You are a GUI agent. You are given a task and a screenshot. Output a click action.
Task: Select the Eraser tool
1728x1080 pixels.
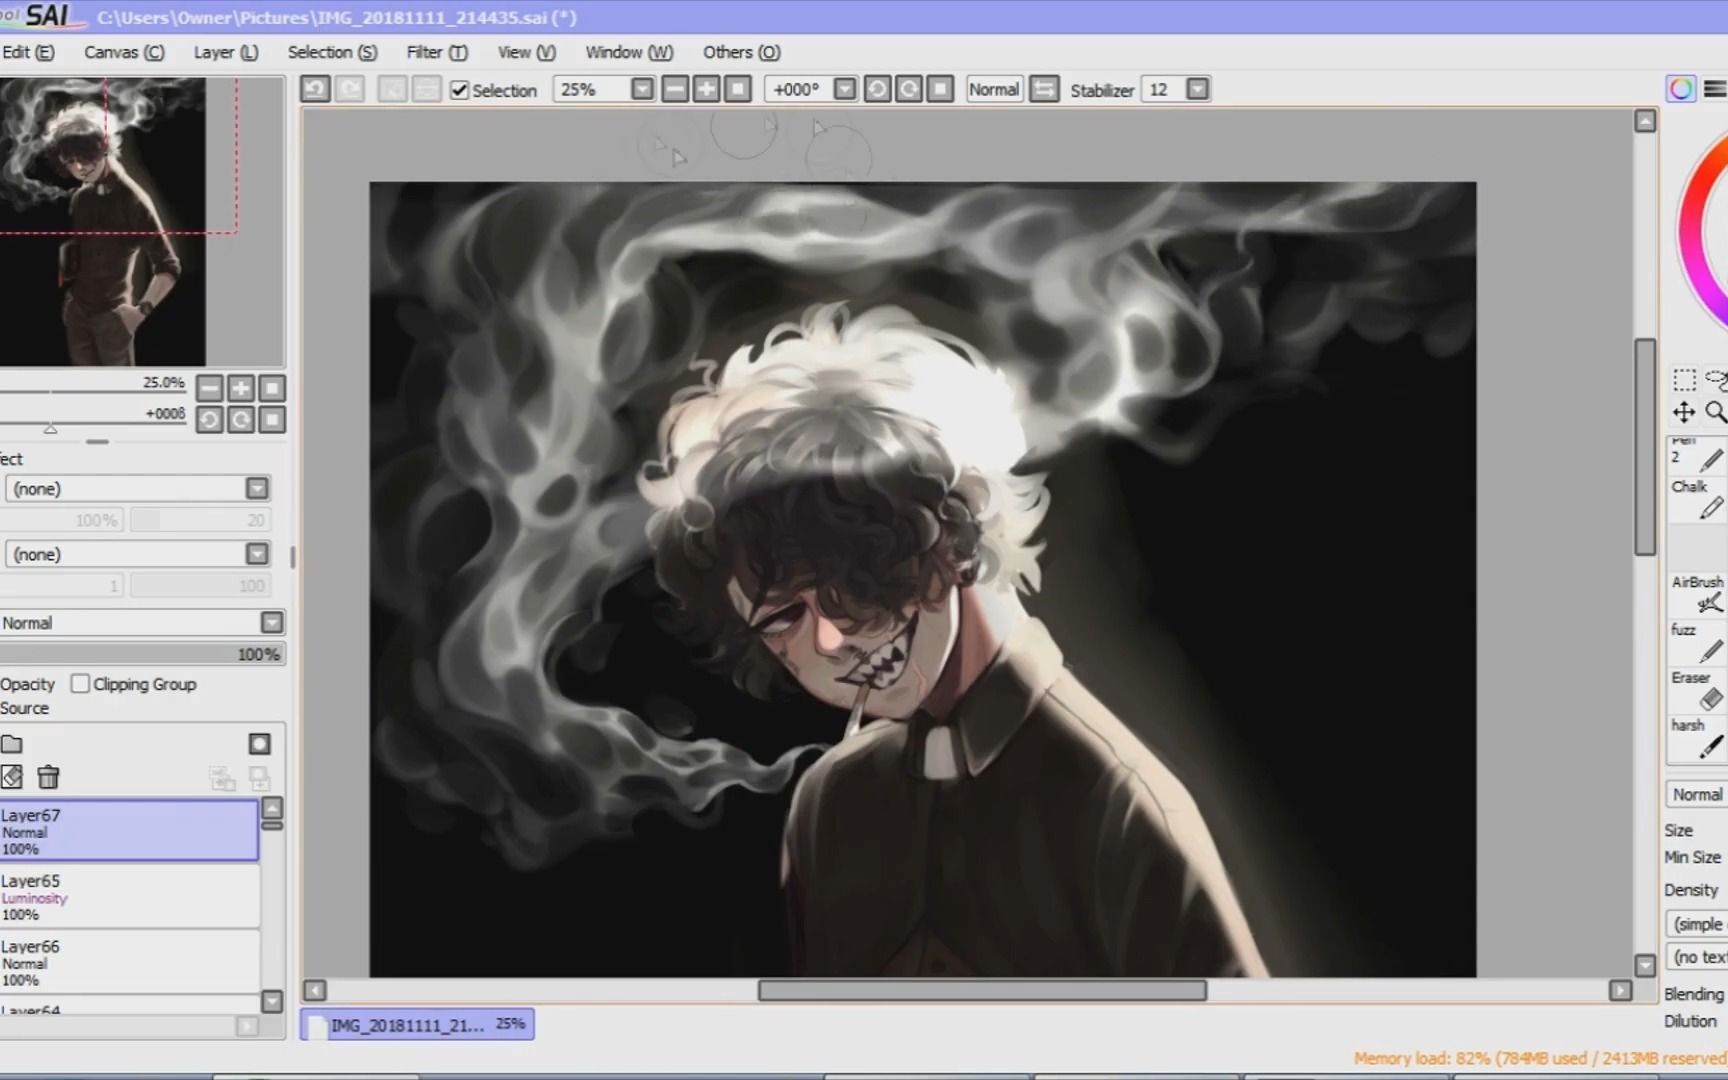1698,690
